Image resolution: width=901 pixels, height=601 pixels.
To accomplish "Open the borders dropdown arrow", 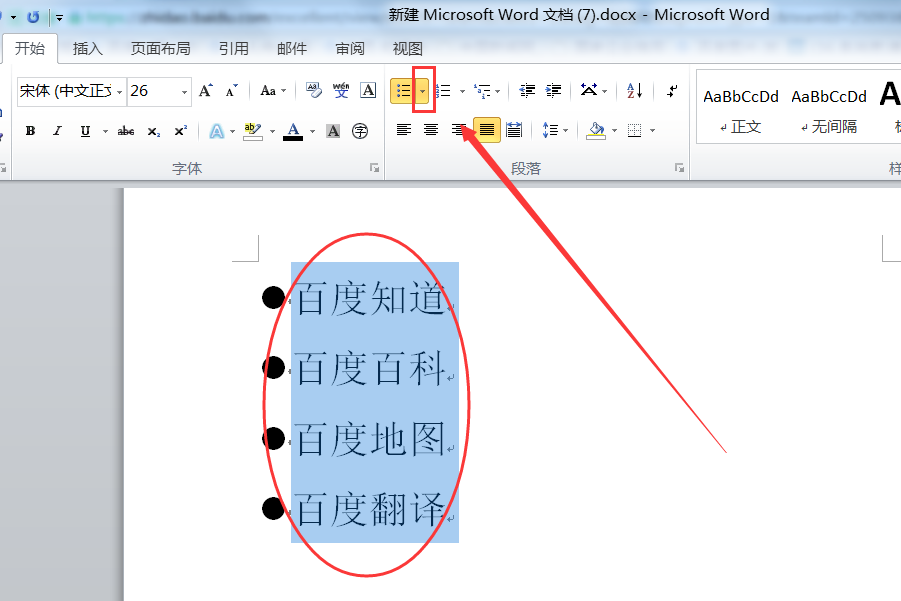I will pos(653,130).
